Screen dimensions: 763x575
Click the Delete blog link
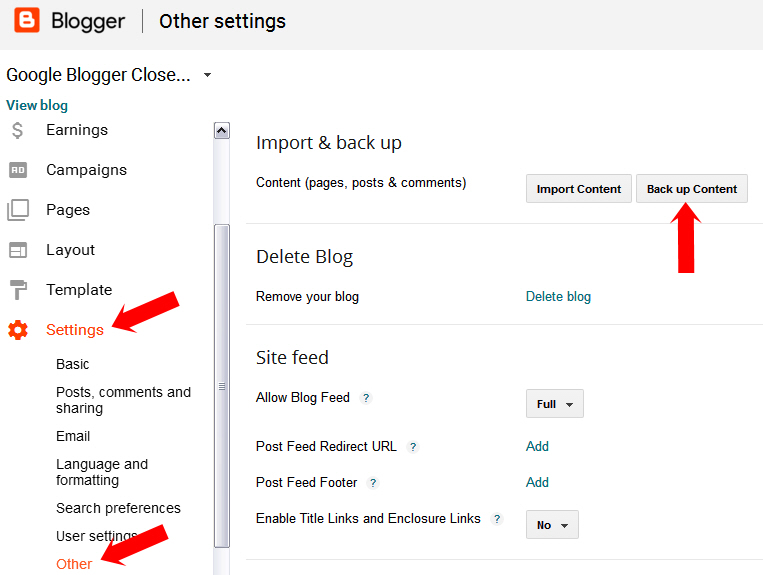[558, 297]
